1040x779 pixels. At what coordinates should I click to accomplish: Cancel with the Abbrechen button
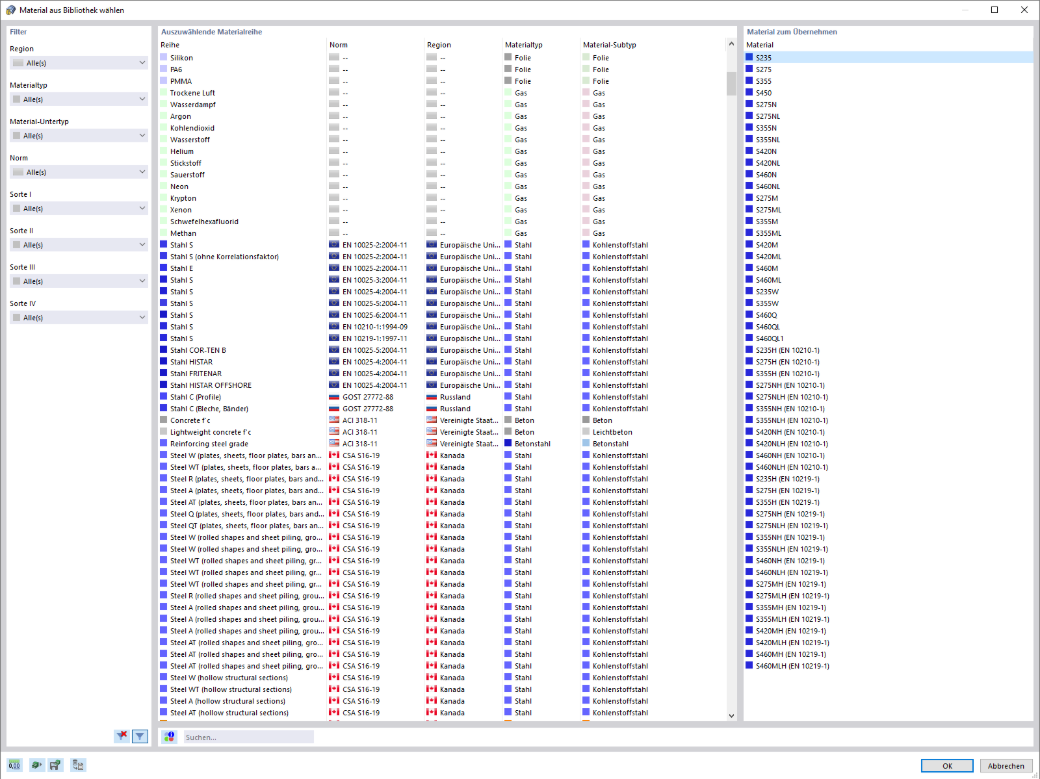[x=1006, y=766]
